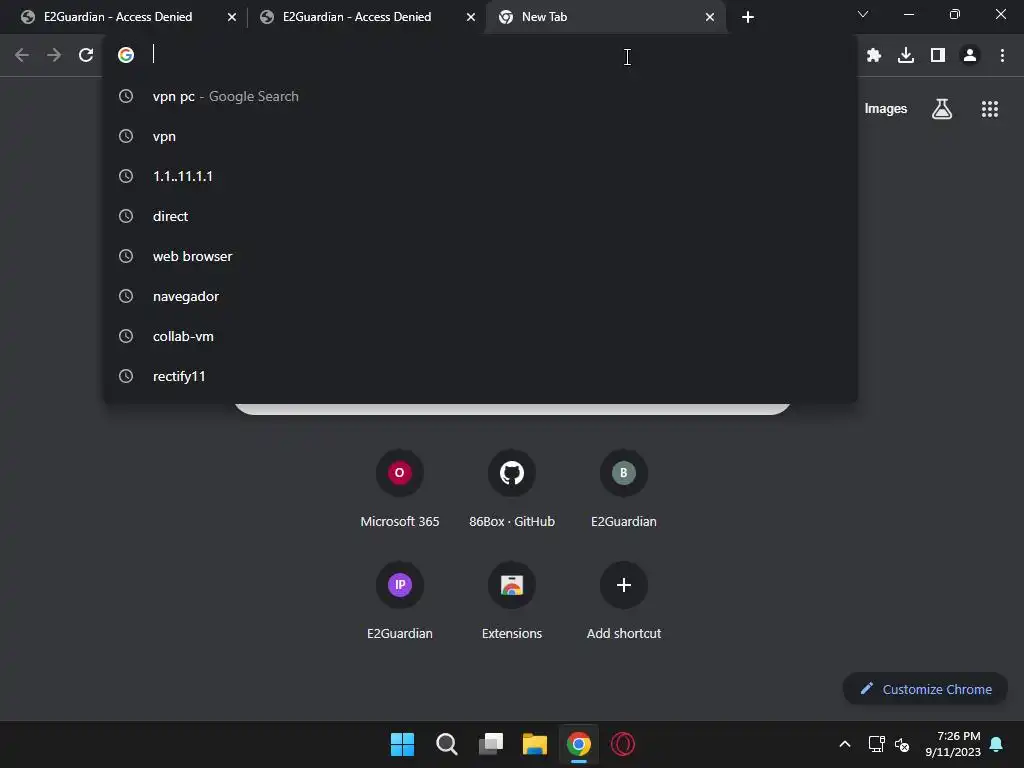
Task: Click the Add shortcut plus tile
Action: click(624, 600)
